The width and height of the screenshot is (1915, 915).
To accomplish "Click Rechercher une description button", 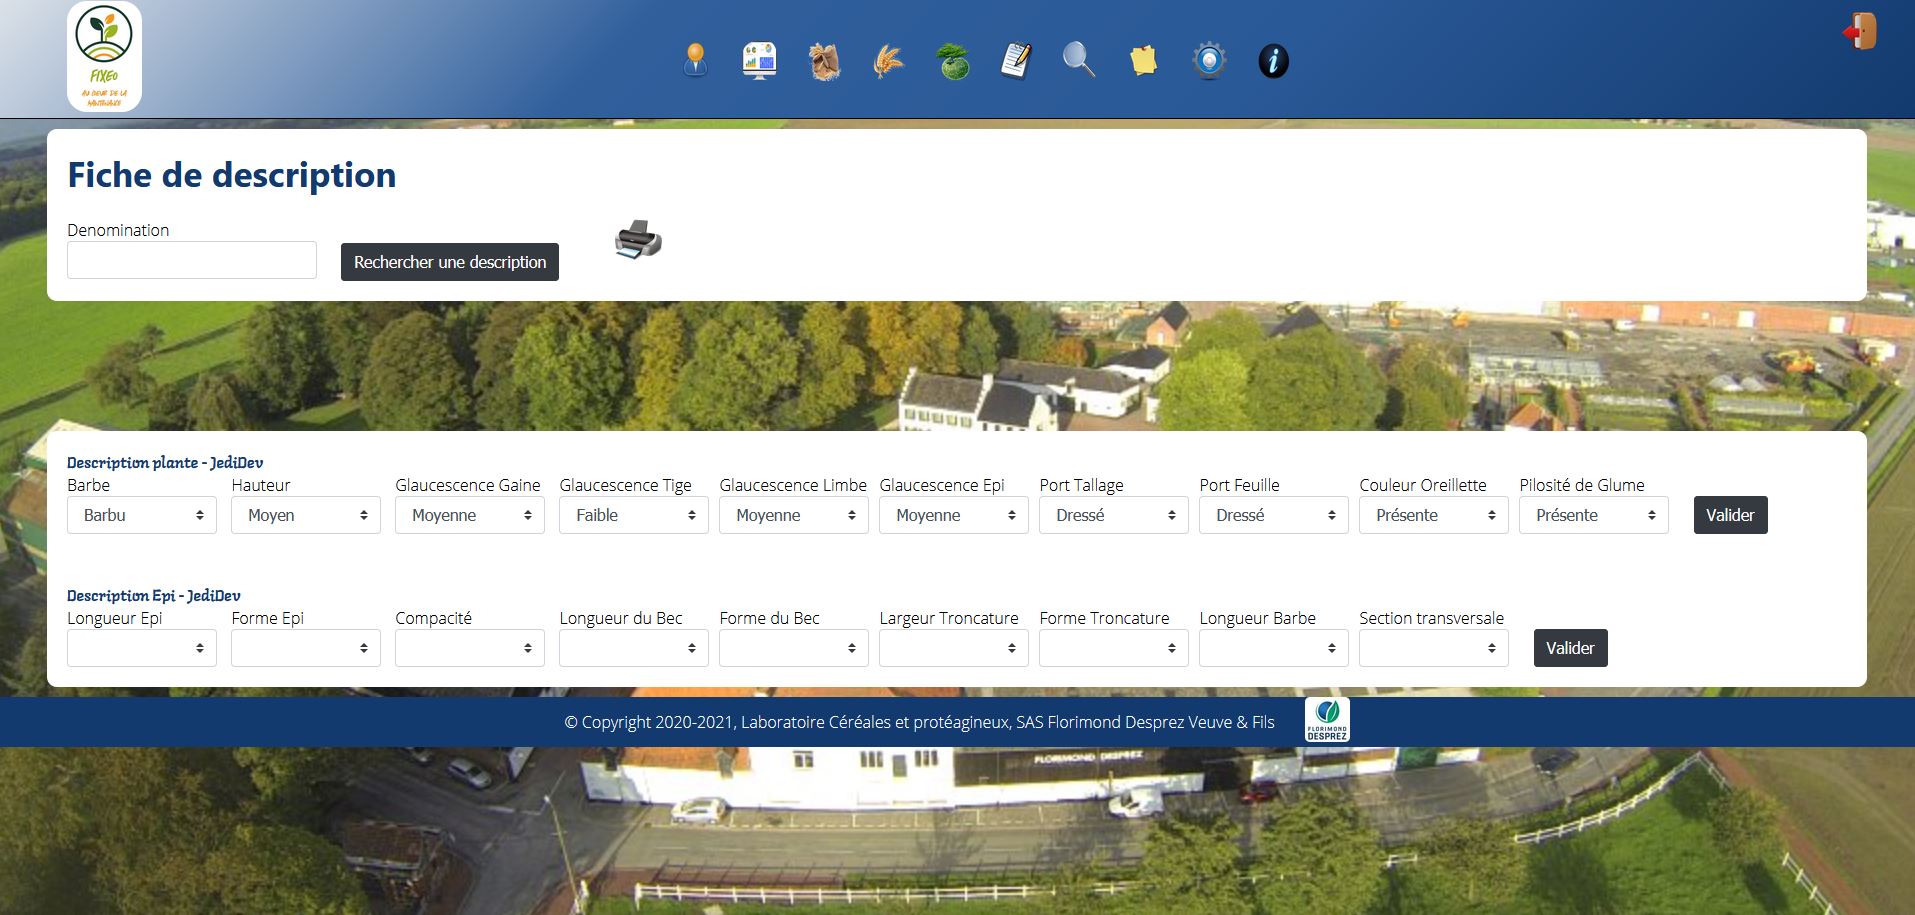I will click(450, 262).
